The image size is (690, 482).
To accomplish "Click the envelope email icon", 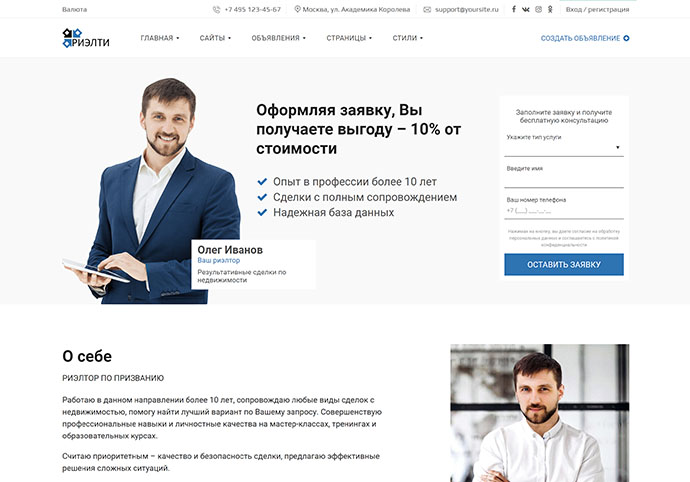I will [427, 9].
